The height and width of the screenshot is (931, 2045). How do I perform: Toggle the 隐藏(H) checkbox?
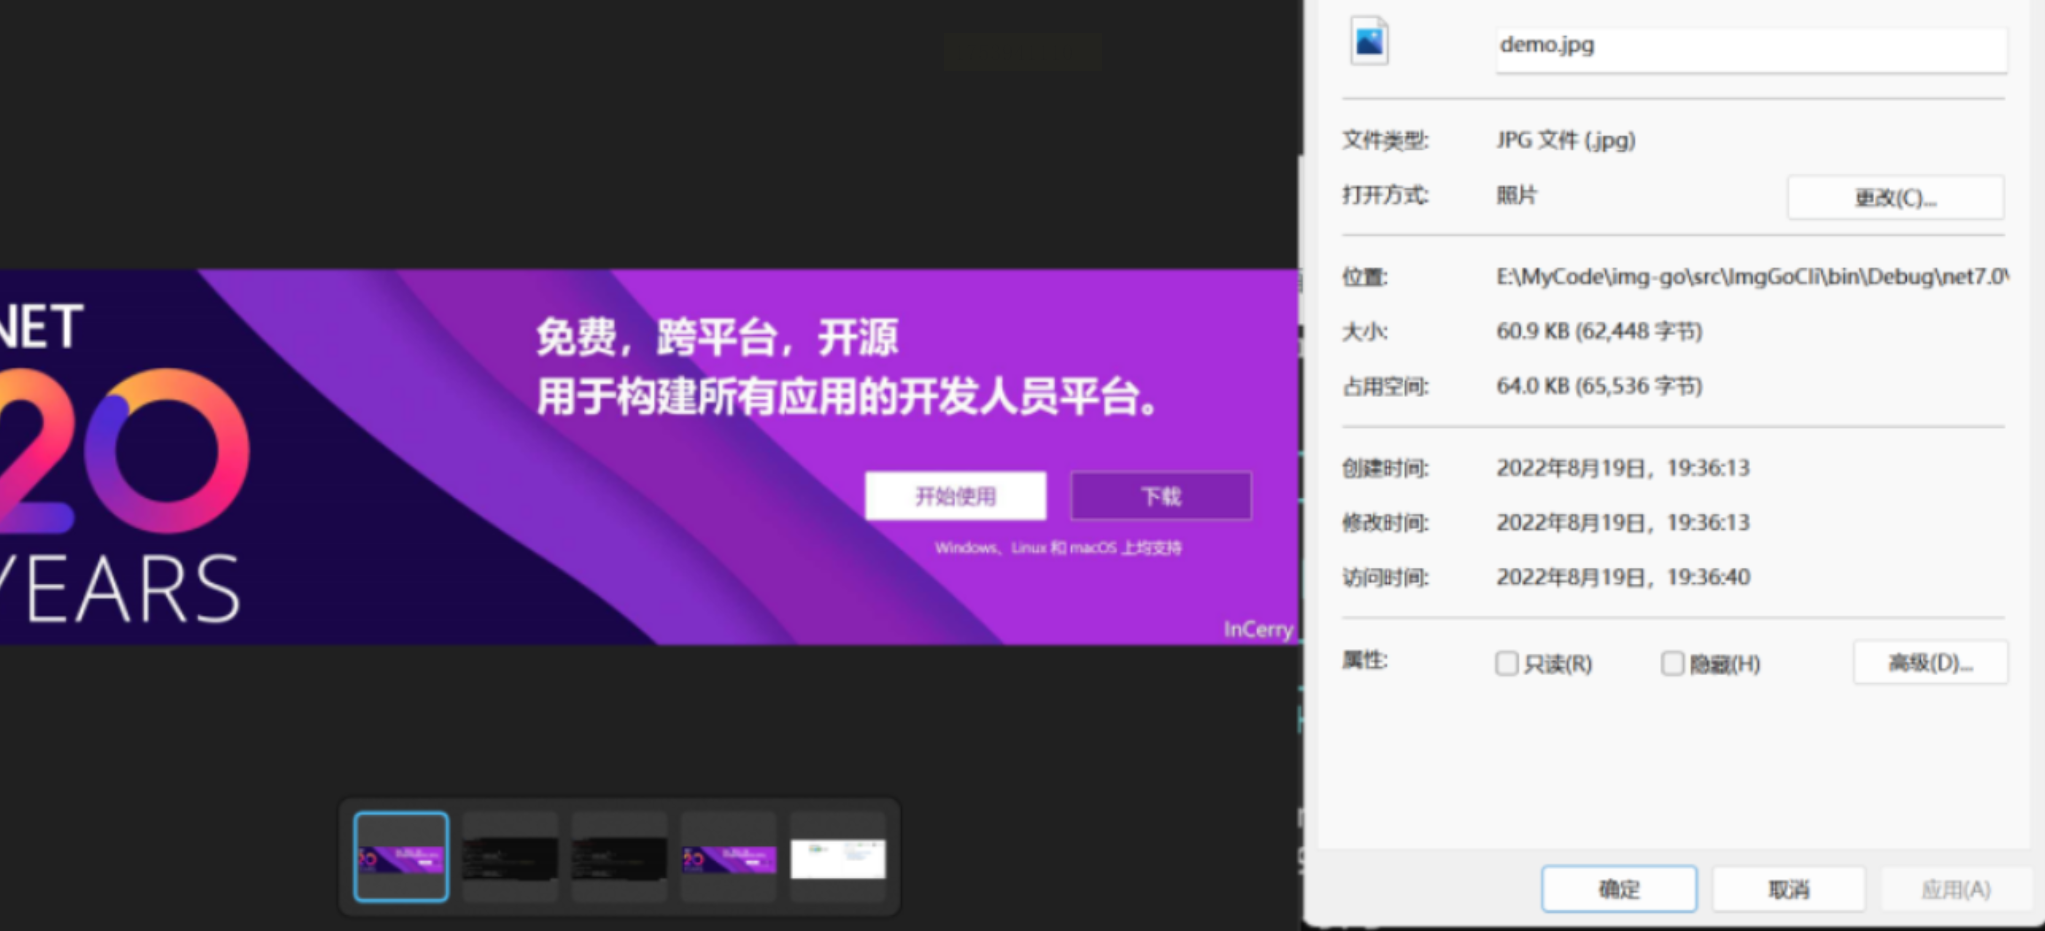1672,663
